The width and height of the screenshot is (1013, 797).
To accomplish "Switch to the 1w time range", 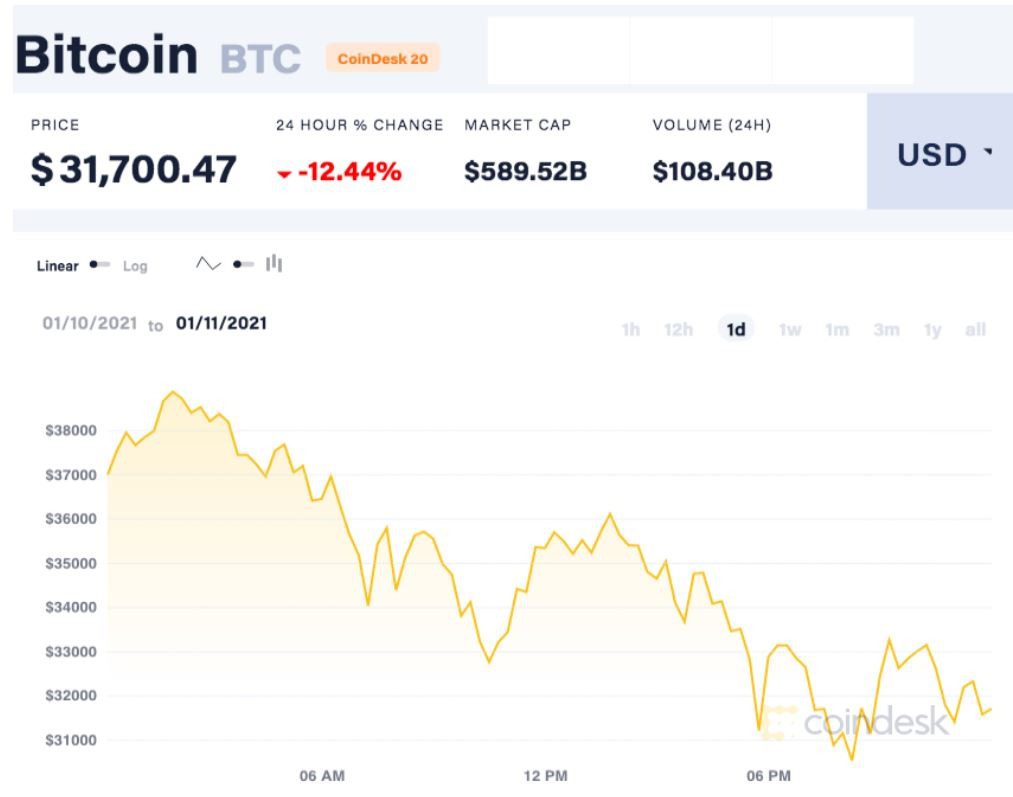I will click(790, 330).
